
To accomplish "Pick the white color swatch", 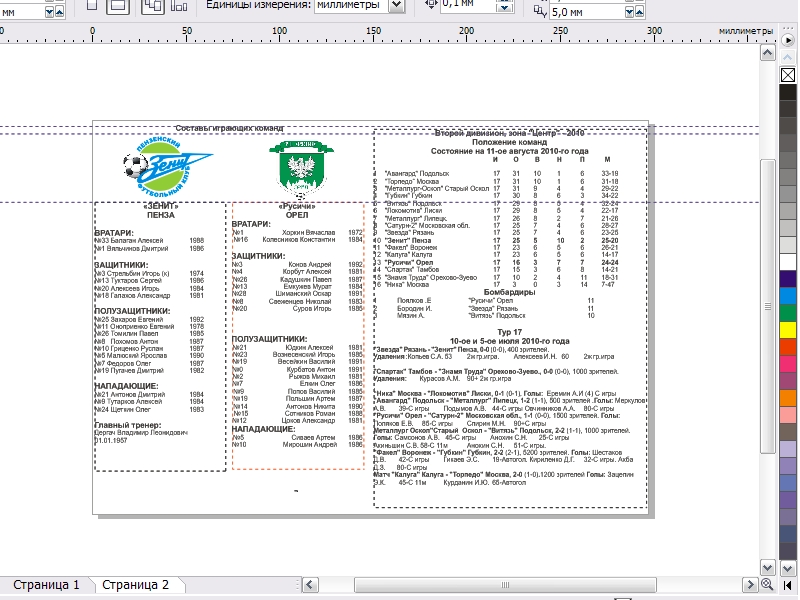I will pos(788,262).
